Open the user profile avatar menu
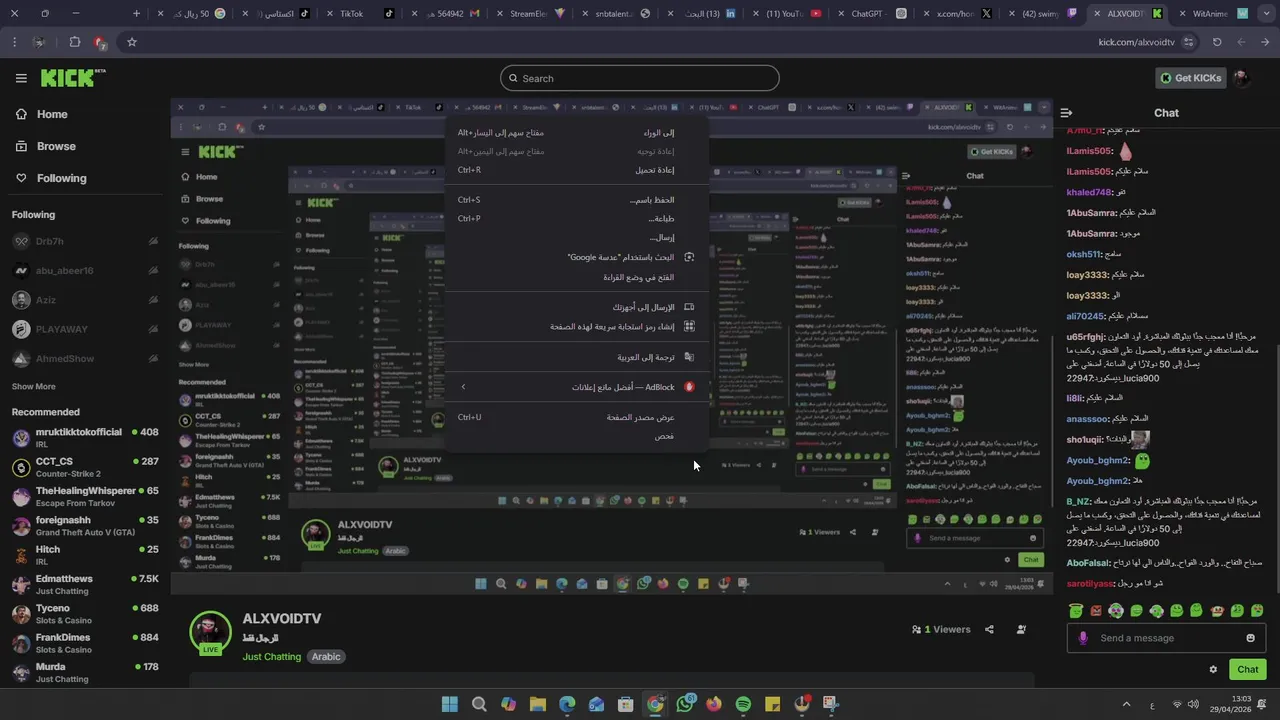 (1241, 78)
